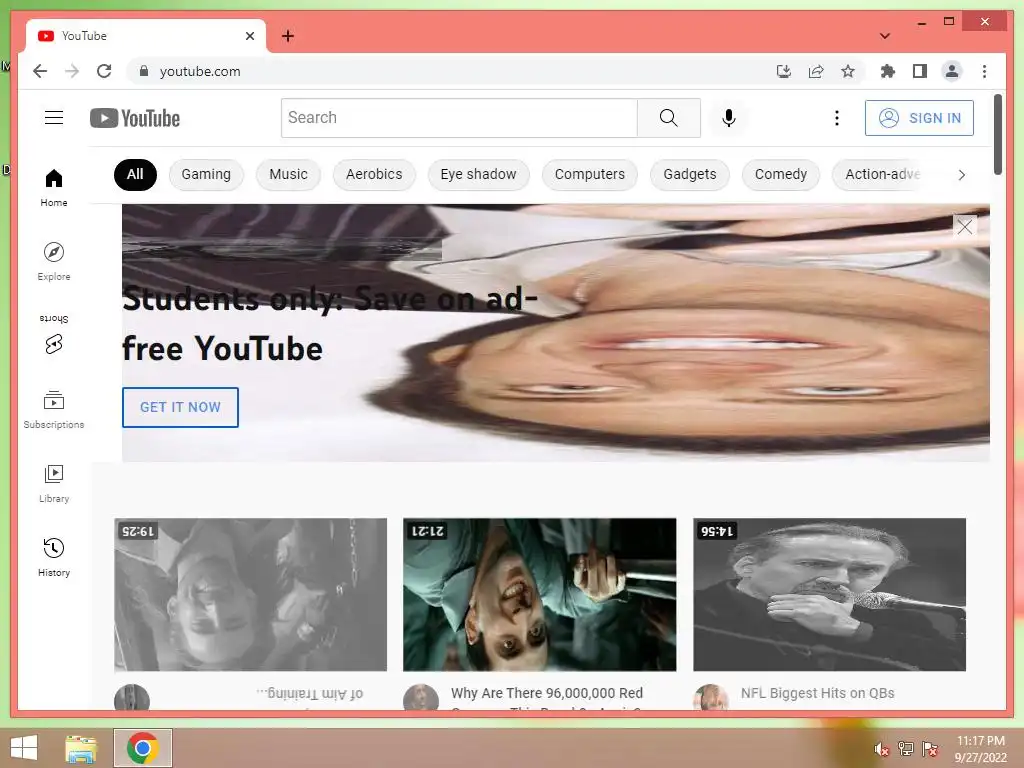Select the Comedy category chip
The image size is (1024, 768).
pyautogui.click(x=780, y=174)
